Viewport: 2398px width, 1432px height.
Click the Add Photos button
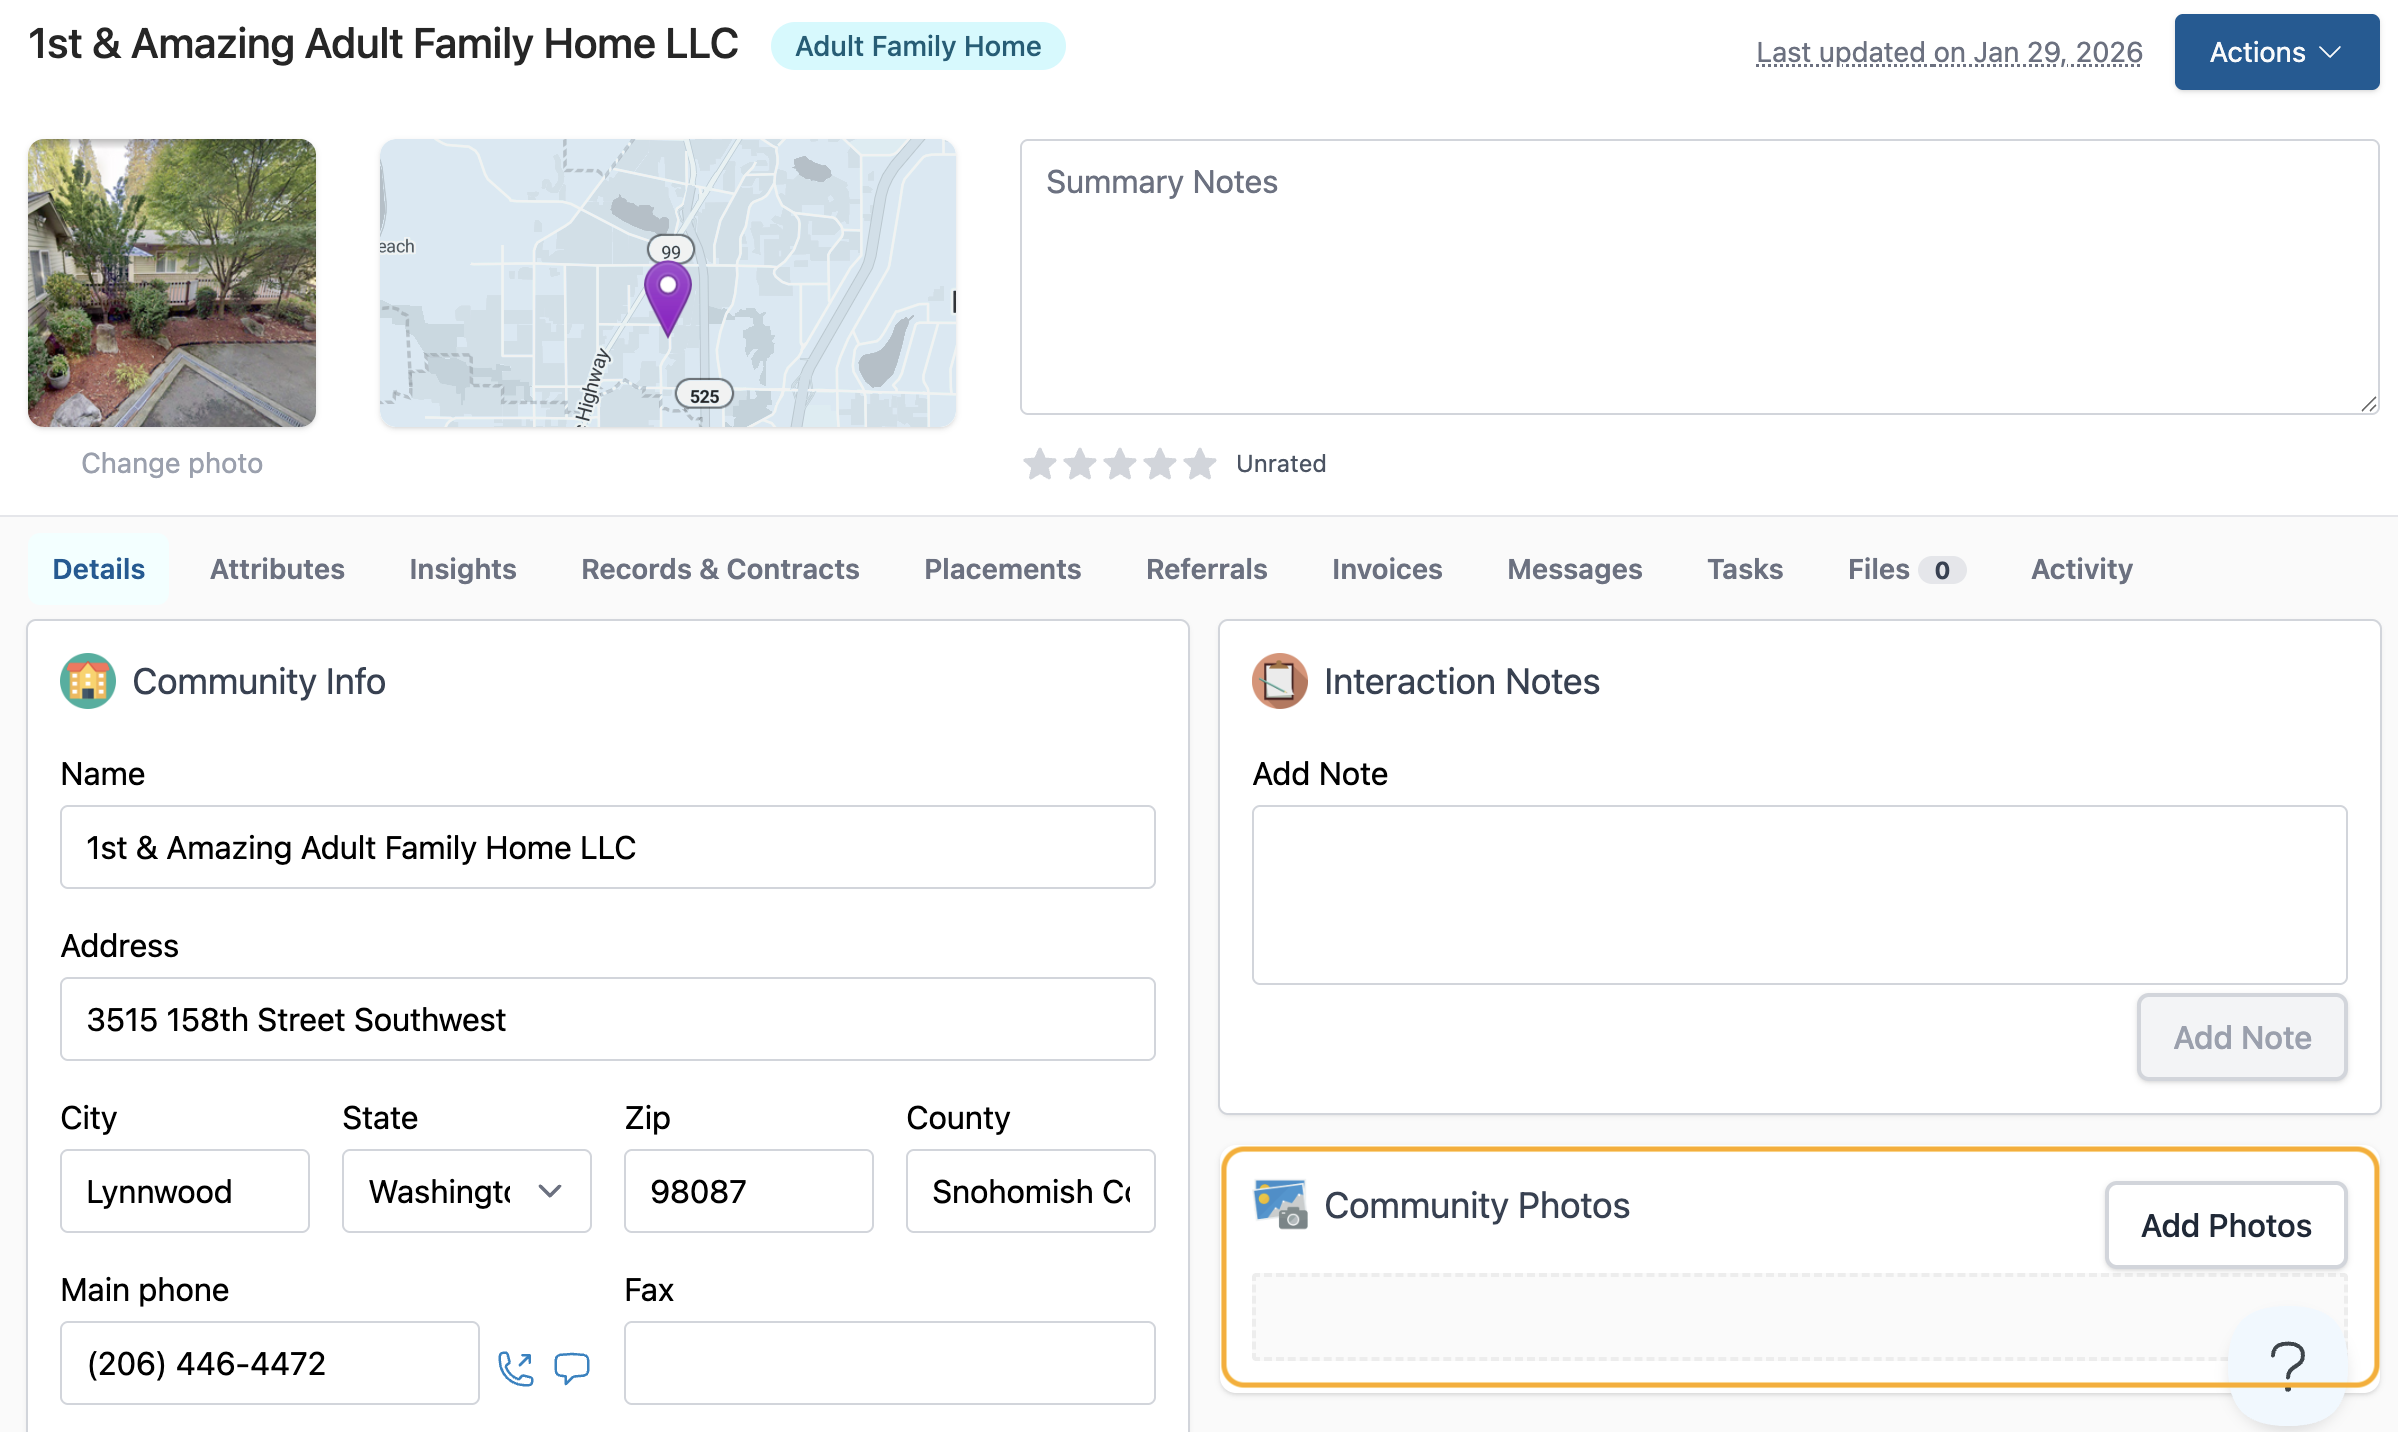[2225, 1225]
